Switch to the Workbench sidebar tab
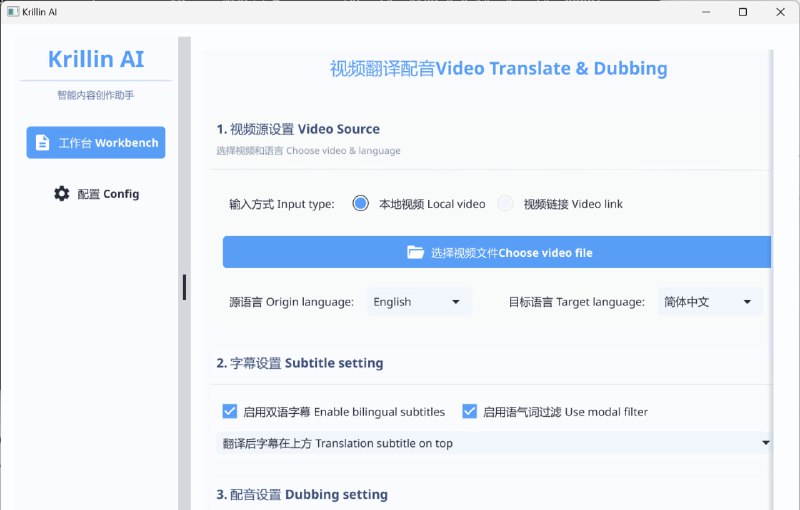Screen dimensions: 800x510 (x=96, y=143)
